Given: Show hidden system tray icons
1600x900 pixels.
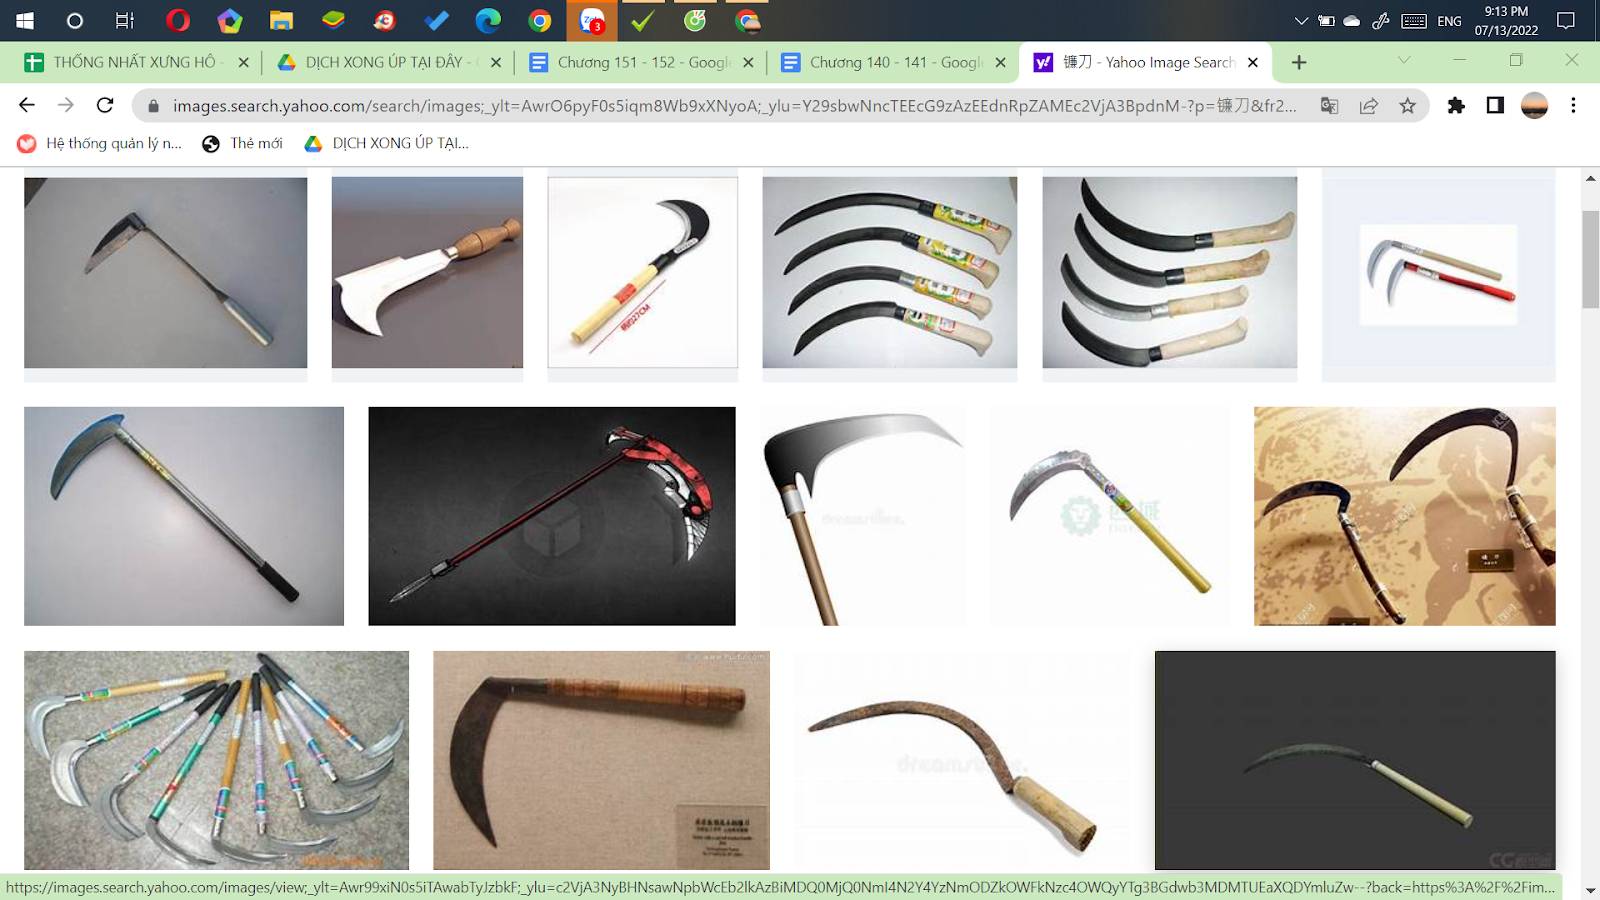Looking at the screenshot, I should point(1300,21).
